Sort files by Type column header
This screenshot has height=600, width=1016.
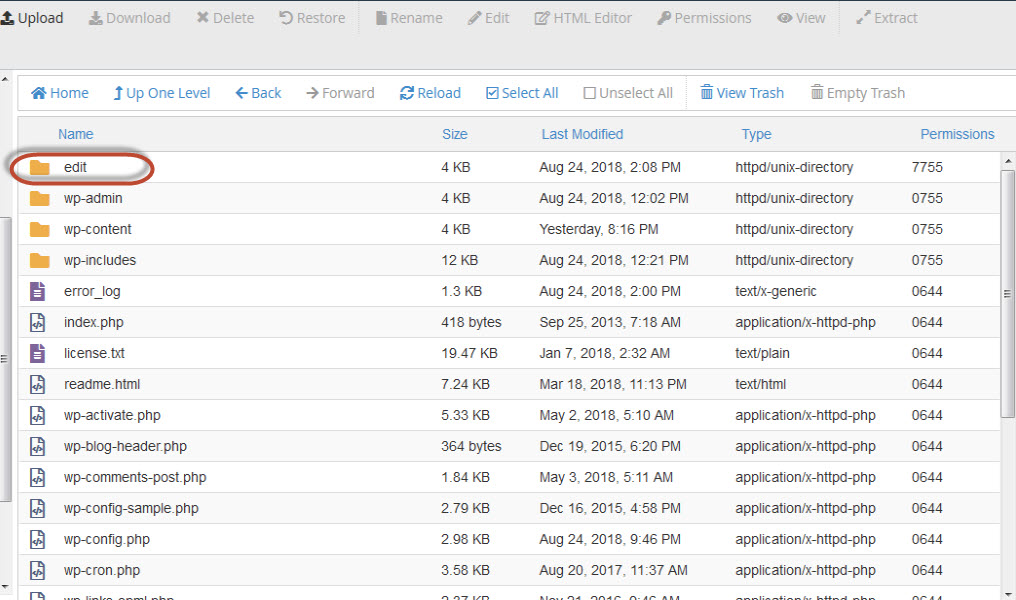click(756, 134)
